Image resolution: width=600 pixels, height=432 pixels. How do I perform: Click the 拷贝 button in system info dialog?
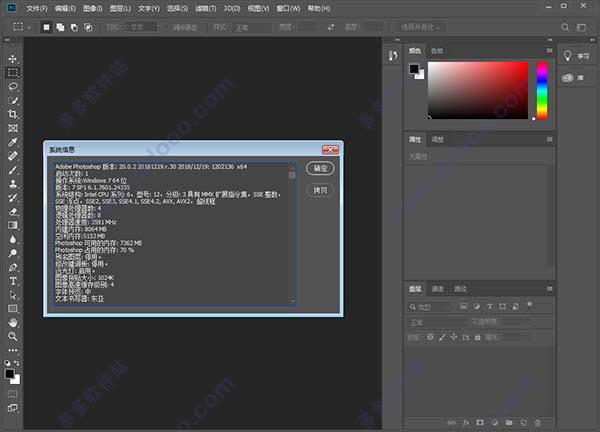coord(320,190)
